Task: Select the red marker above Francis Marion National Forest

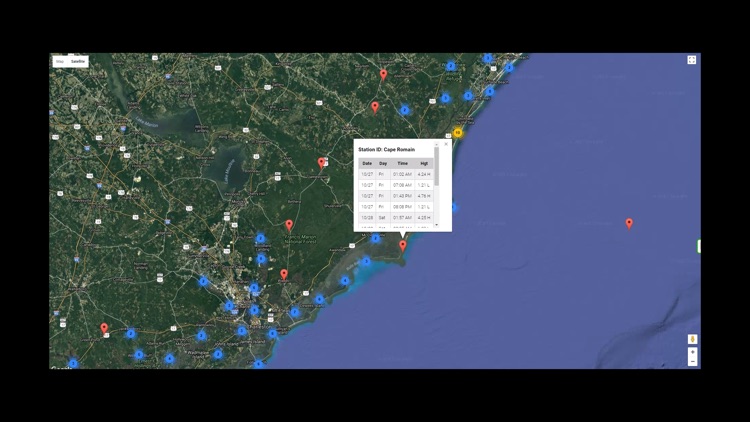Action: [x=289, y=225]
